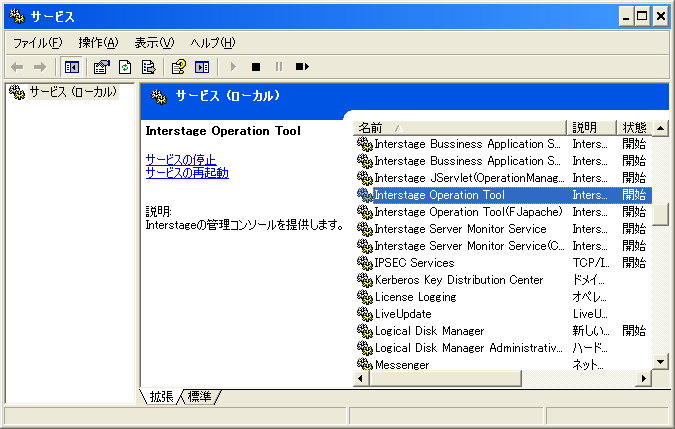Click ドメイ... description cell of Kerberos
Viewport: 675px width, 429px height.
[588, 280]
